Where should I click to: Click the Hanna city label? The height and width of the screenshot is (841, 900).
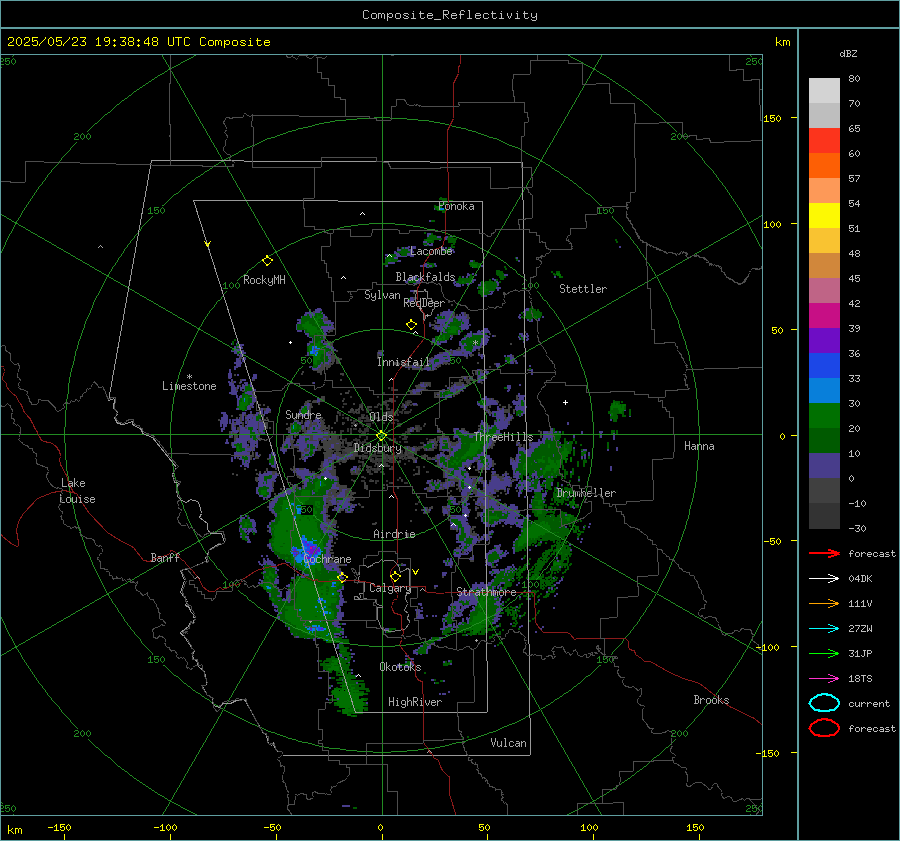699,446
